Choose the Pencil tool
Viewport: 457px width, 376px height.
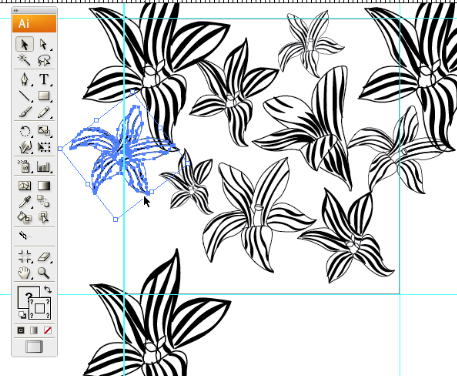44,112
